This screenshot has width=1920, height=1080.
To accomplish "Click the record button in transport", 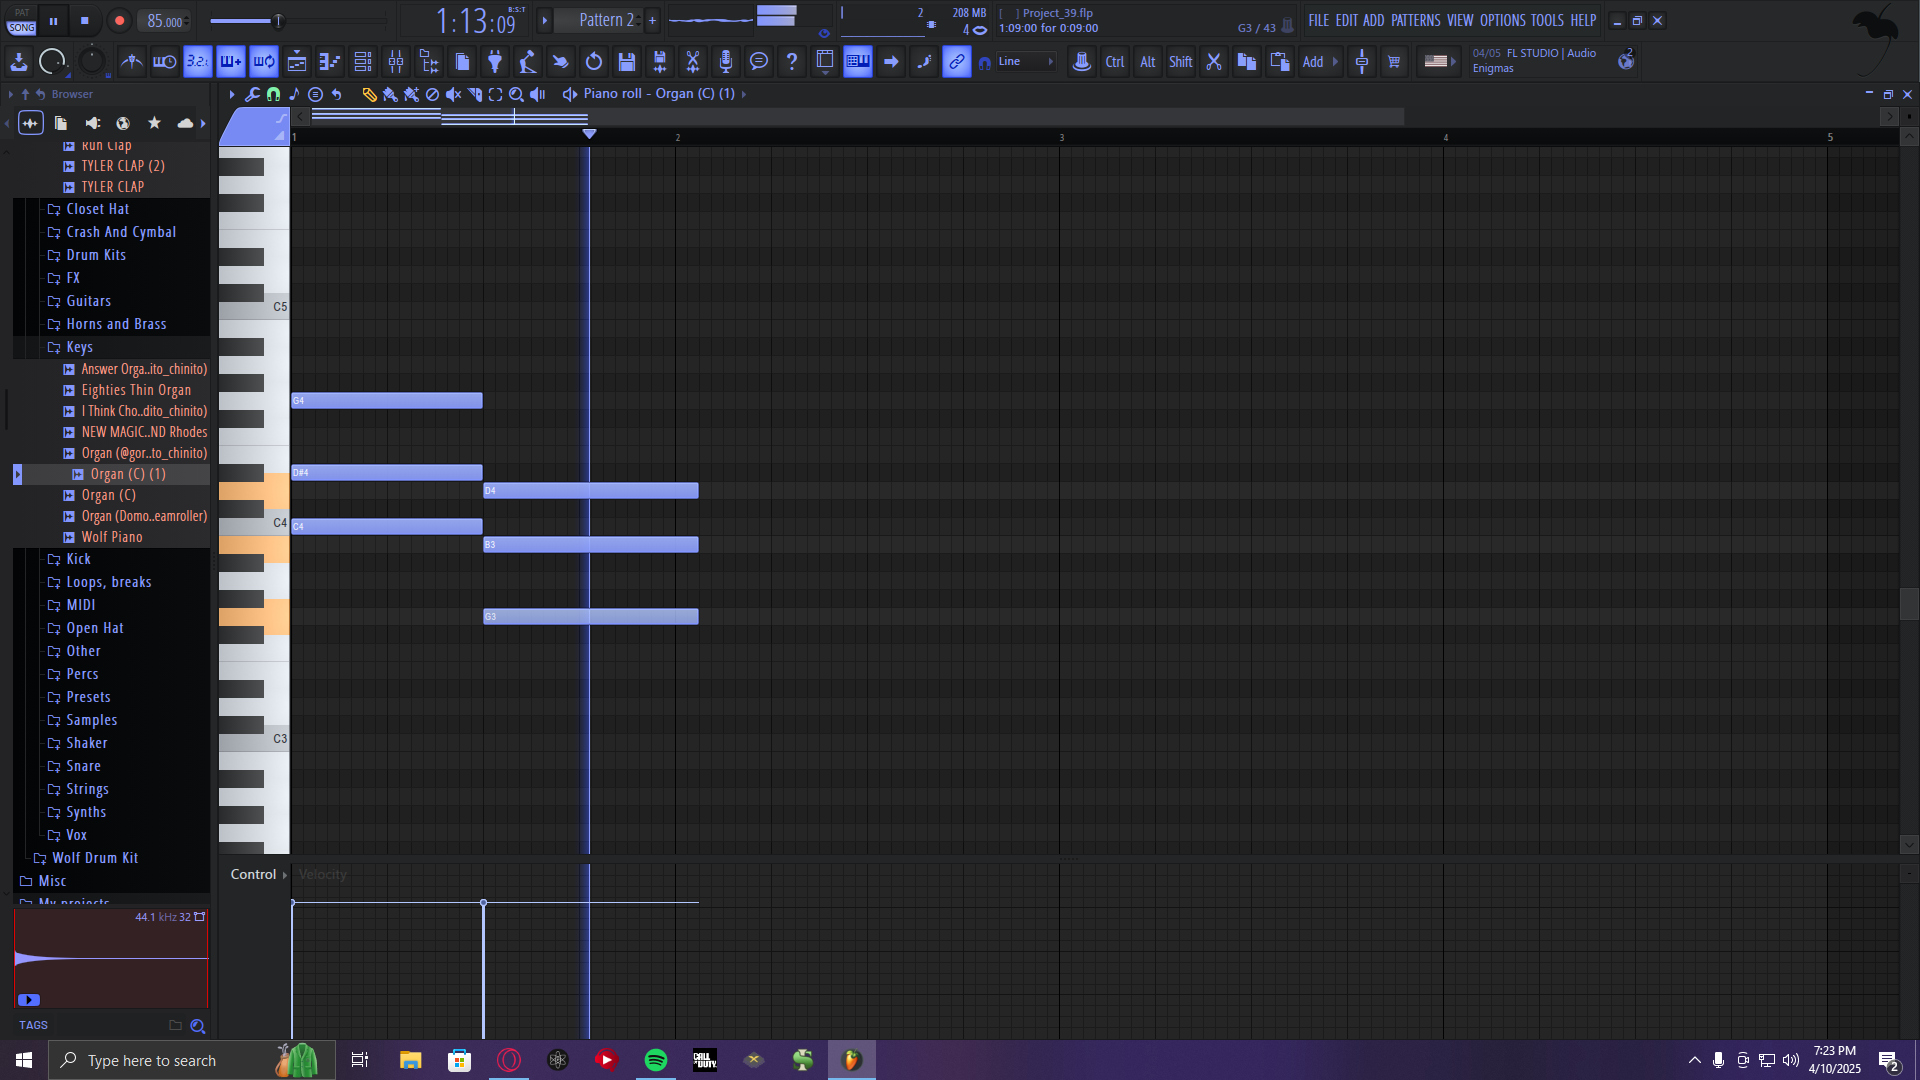I will point(119,20).
